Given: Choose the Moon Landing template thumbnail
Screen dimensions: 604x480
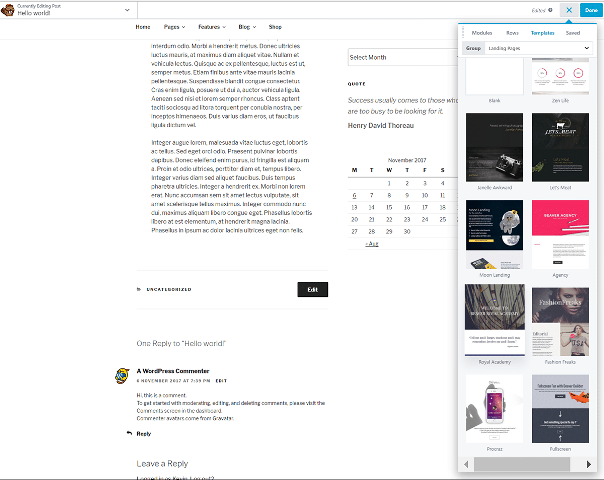Looking at the screenshot, I should point(494,234).
